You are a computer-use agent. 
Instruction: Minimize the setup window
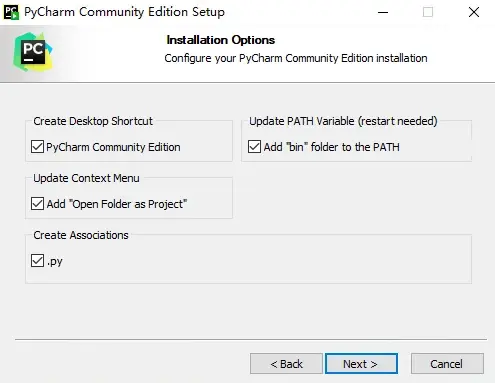coord(383,12)
